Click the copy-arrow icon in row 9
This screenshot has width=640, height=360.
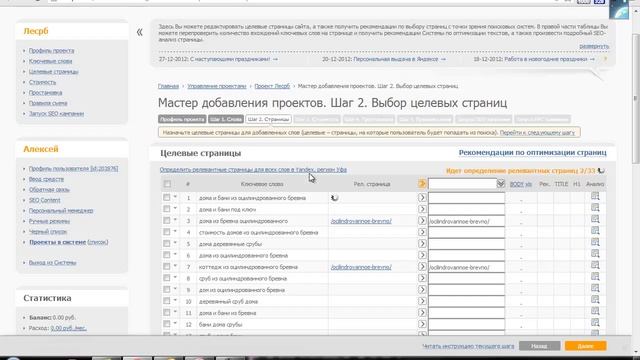[x=422, y=289]
